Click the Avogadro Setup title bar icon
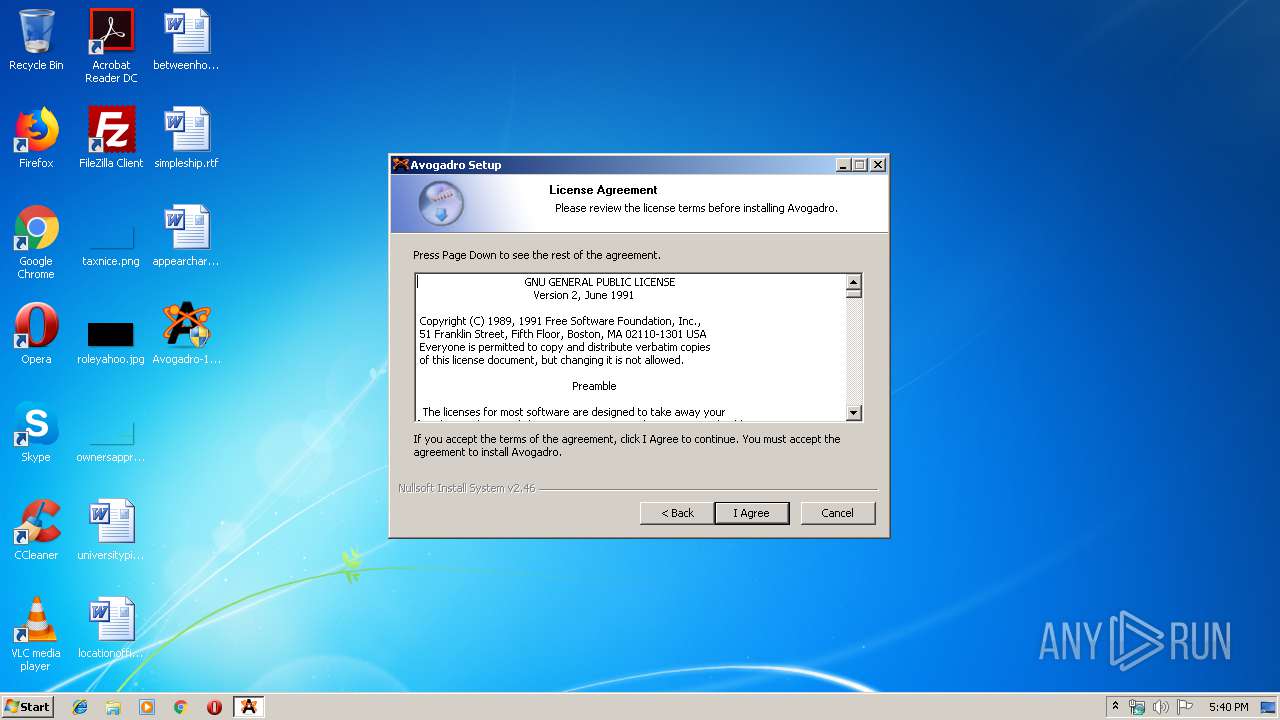This screenshot has height=720, width=1280. click(400, 165)
